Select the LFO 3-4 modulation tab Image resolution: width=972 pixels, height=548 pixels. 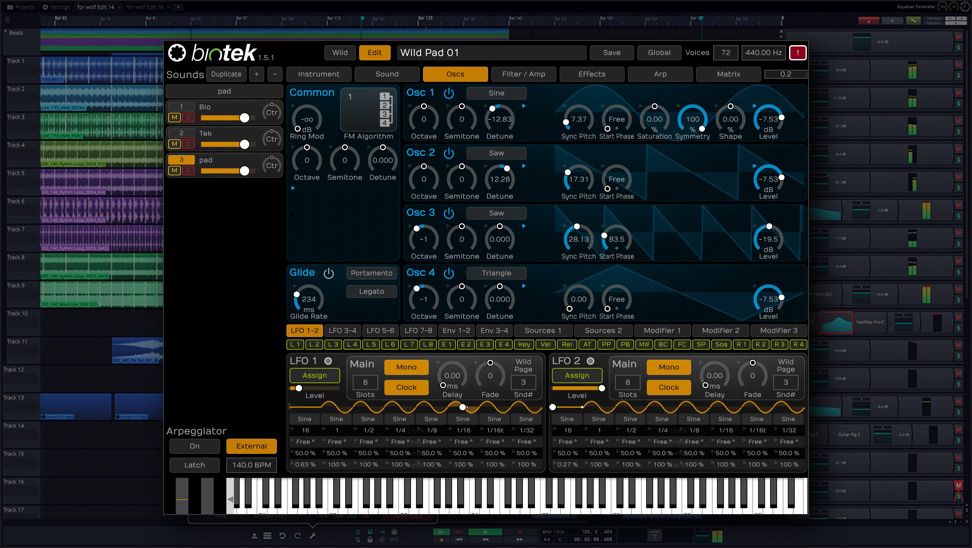[x=342, y=331]
